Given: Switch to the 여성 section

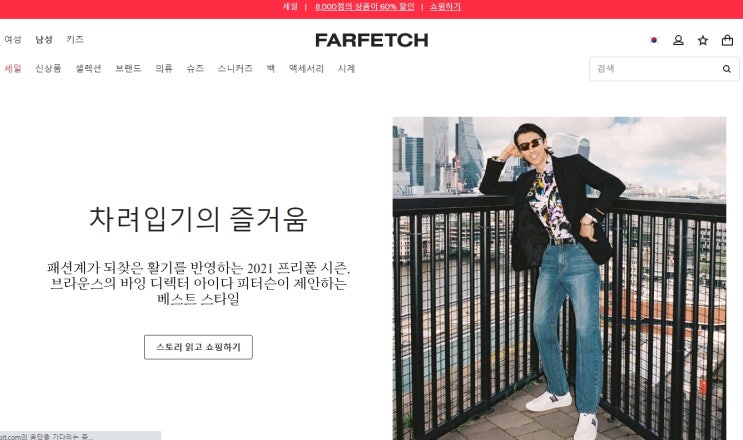Looking at the screenshot, I should (x=13, y=39).
